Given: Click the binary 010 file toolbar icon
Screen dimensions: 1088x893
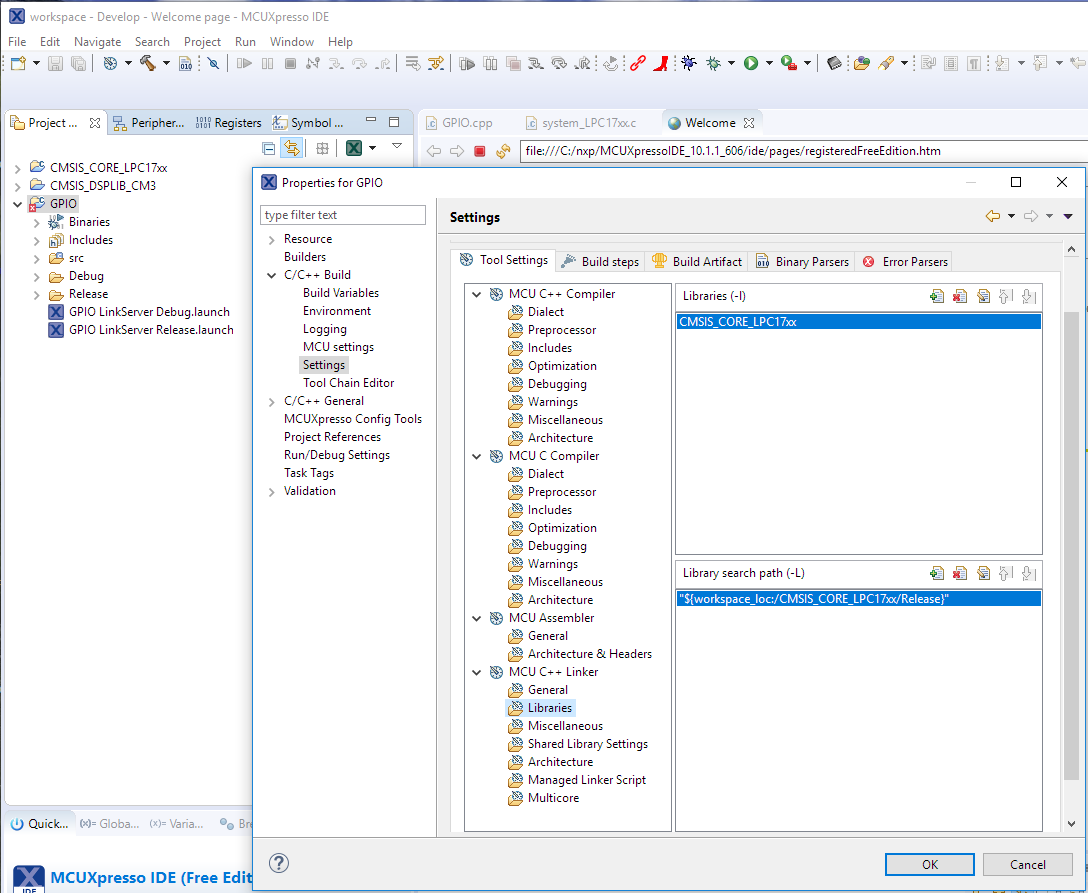Looking at the screenshot, I should pos(185,64).
